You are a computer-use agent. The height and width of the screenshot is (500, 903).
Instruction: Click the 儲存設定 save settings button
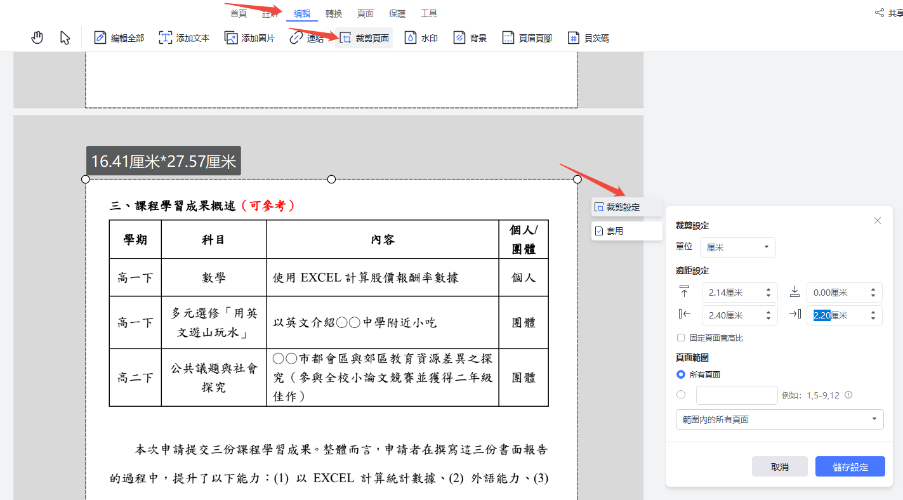tap(850, 467)
